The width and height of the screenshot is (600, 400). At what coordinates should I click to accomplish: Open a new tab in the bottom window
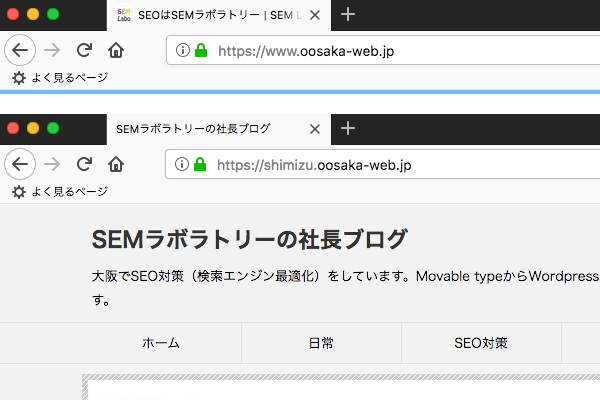pos(348,128)
